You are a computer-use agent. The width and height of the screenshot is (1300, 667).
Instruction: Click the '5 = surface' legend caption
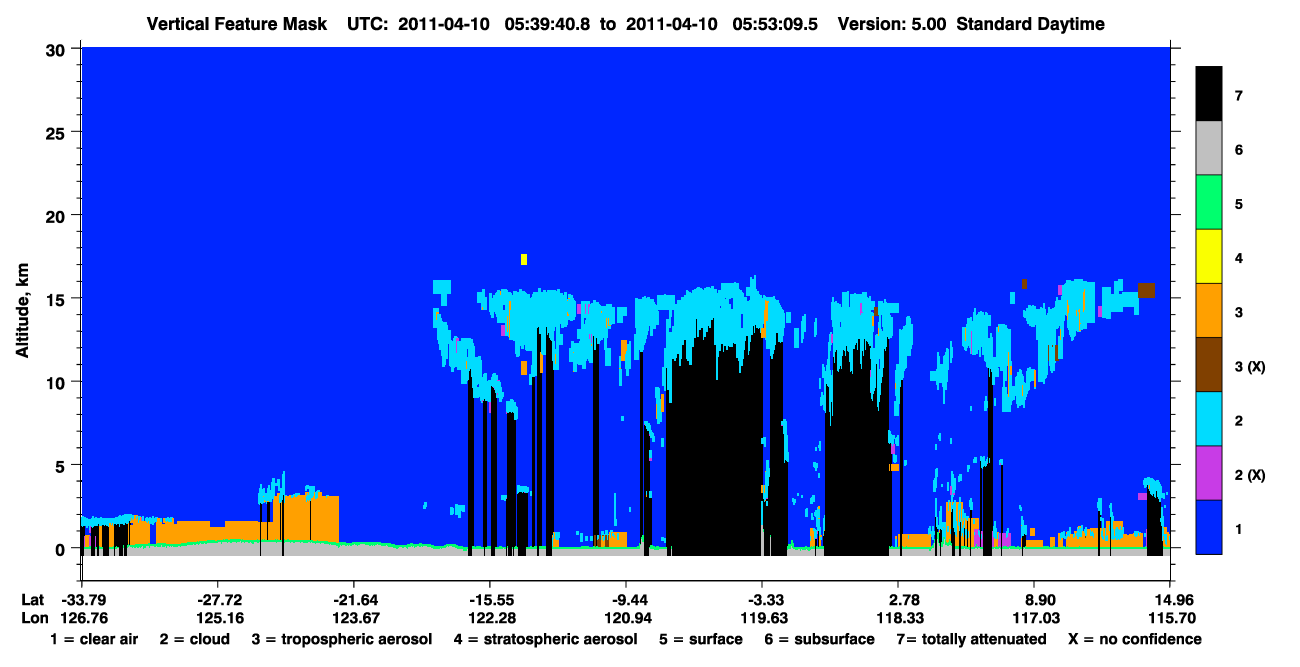701,639
